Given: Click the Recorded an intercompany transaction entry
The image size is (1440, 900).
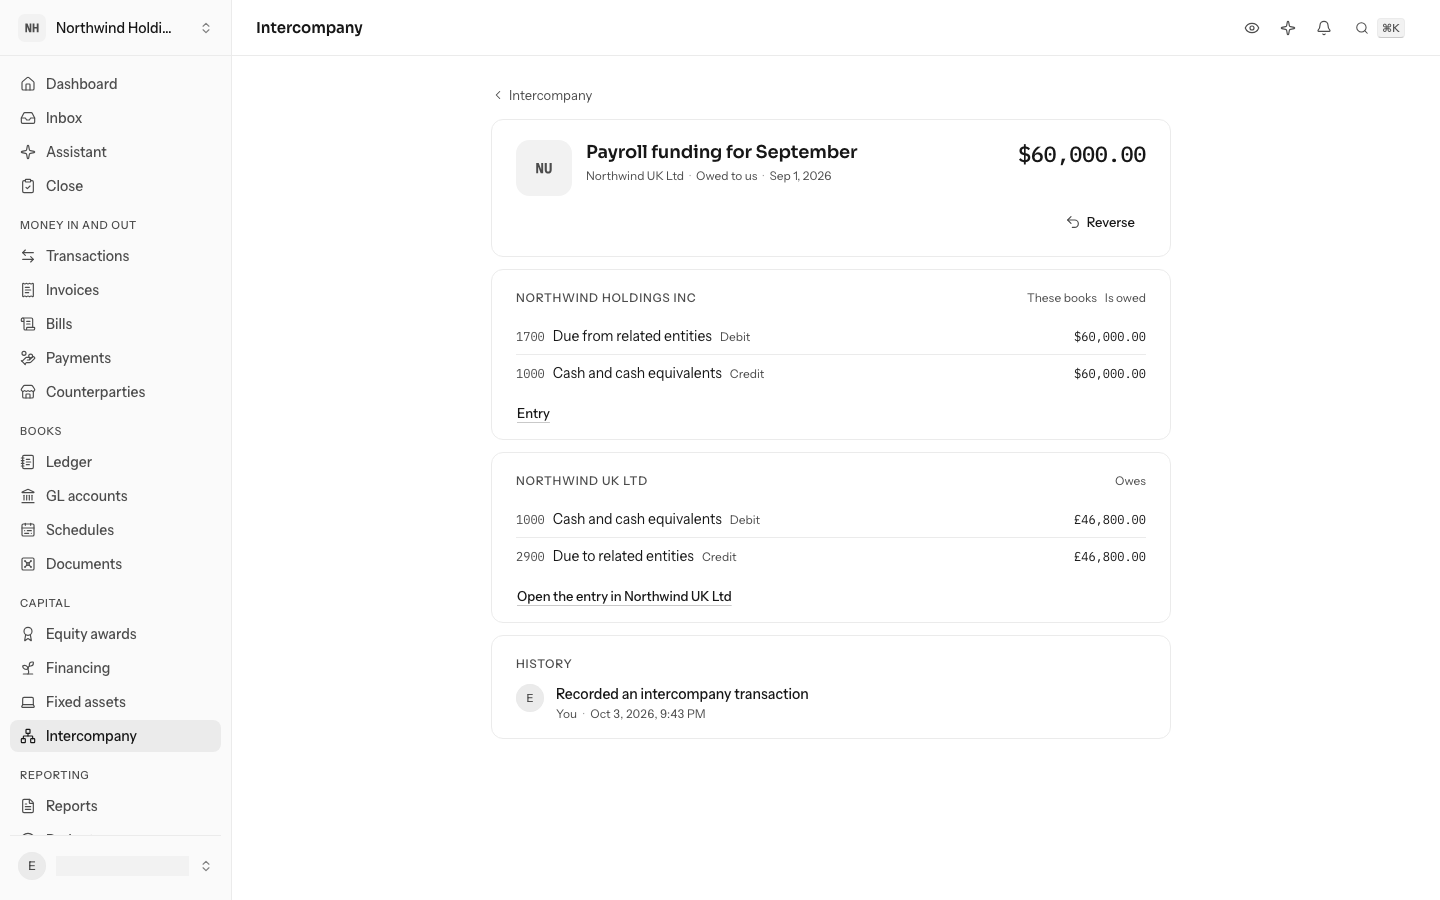Looking at the screenshot, I should pyautogui.click(x=682, y=694).
